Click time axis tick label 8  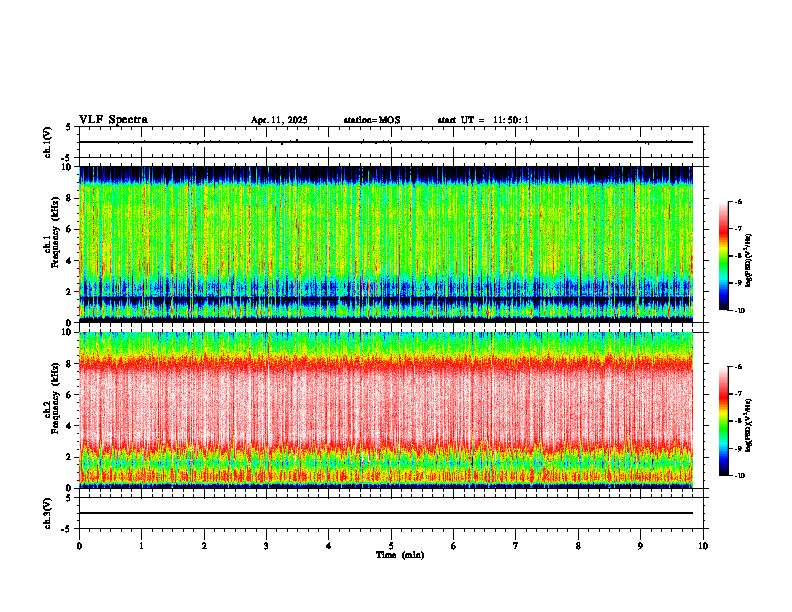coord(578,546)
